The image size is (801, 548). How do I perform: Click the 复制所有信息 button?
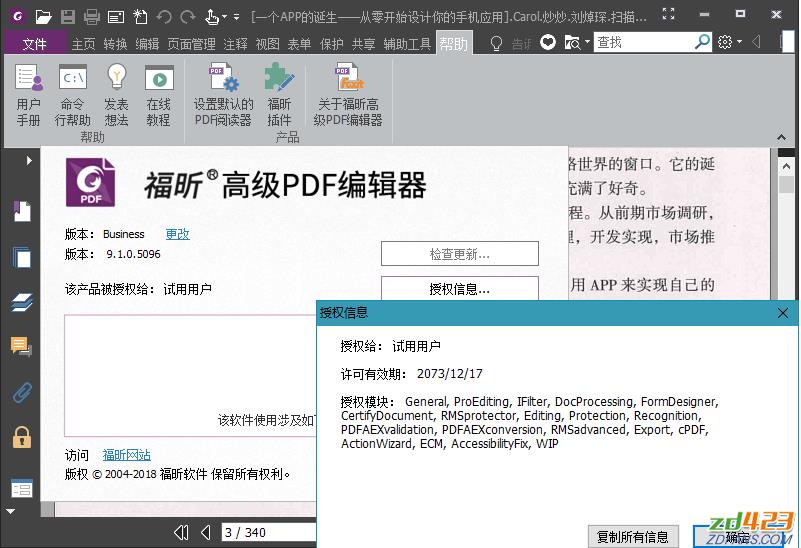point(633,537)
